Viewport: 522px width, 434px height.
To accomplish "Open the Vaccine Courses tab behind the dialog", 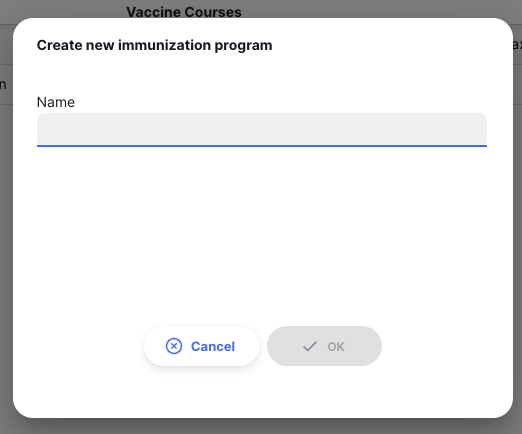I will (184, 12).
